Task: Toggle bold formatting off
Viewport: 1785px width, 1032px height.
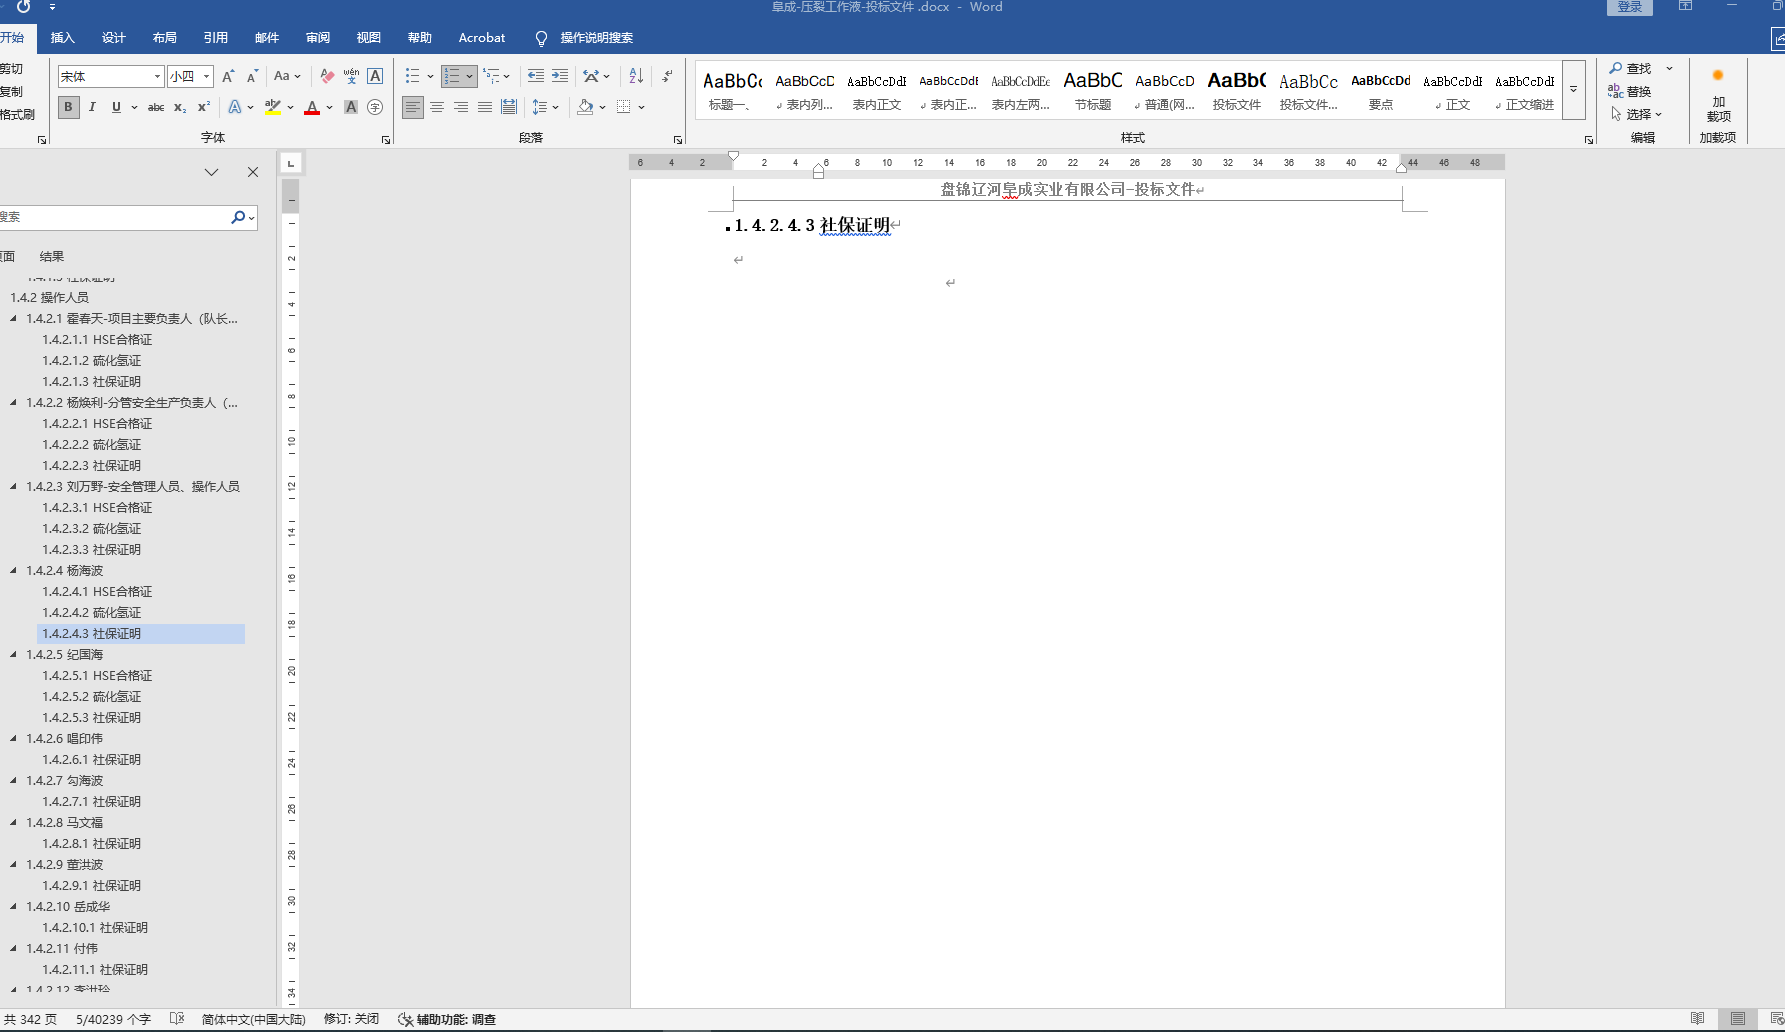Action: (68, 107)
